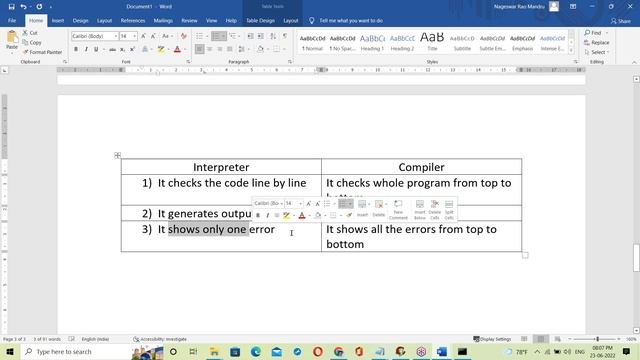Screen dimensions: 640x360
Task: Click Accessibility: Investigate in status bar
Action: point(160,339)
